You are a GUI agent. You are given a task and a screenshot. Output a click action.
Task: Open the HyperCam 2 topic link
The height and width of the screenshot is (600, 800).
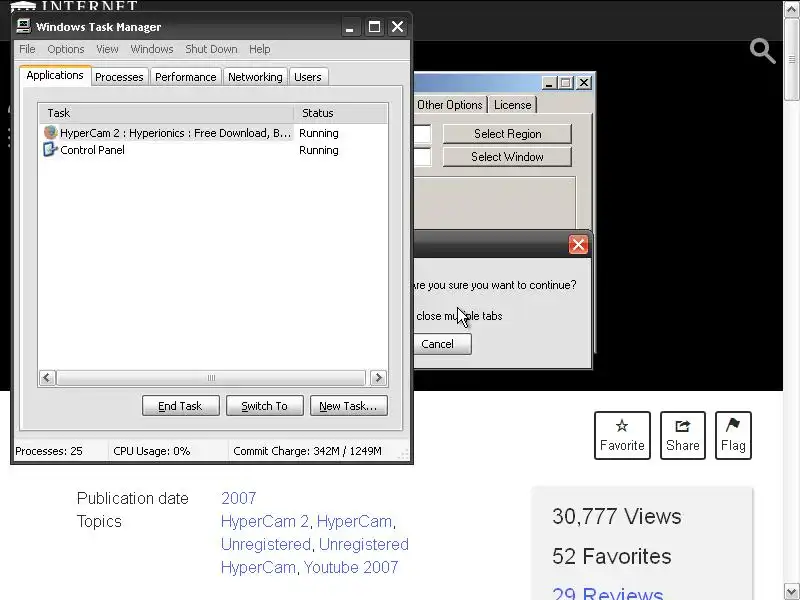[x=265, y=521]
